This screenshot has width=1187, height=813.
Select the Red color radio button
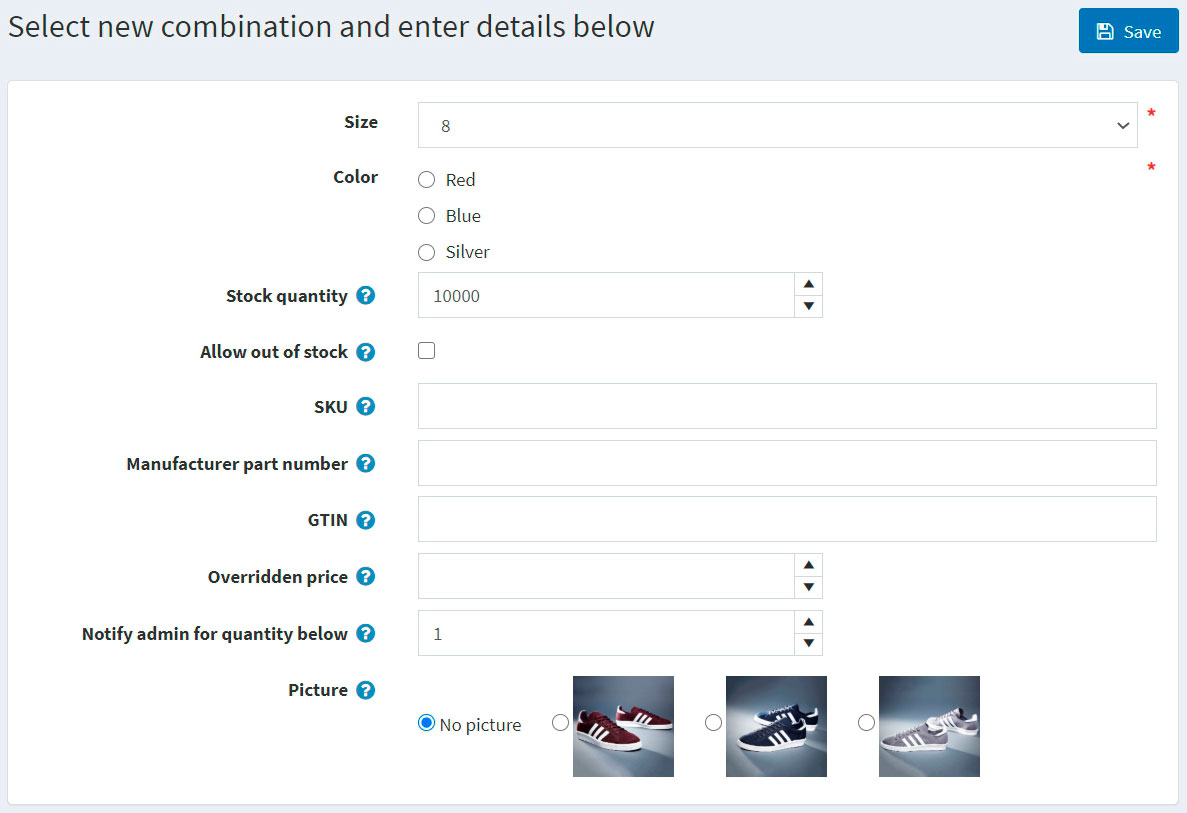click(x=427, y=180)
